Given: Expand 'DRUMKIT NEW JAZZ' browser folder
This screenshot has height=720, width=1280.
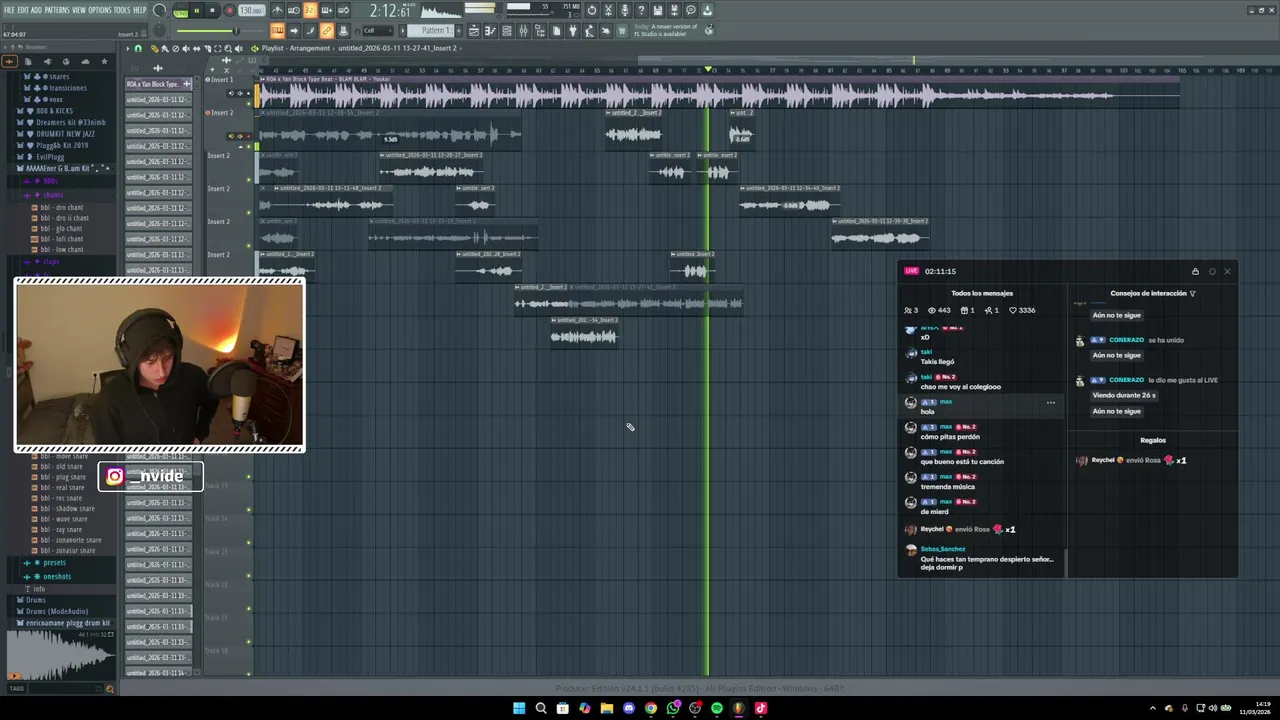Looking at the screenshot, I should pyautogui.click(x=65, y=134).
